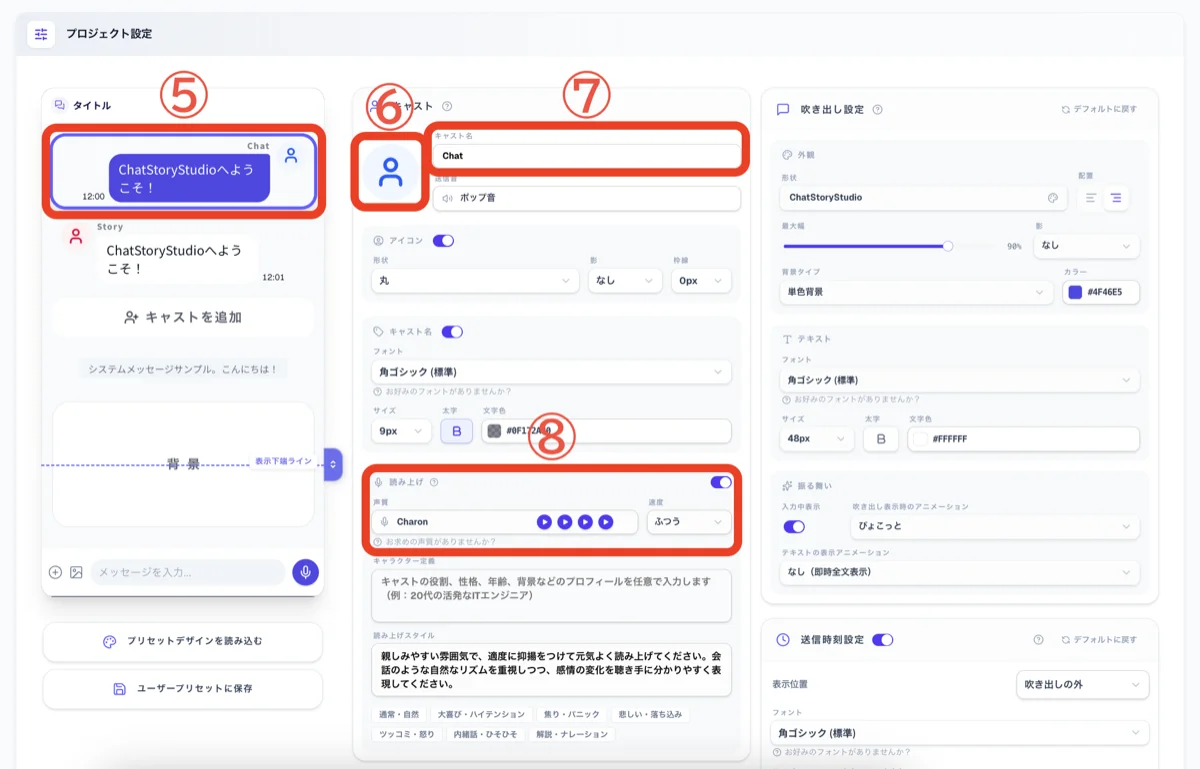The width and height of the screenshot is (1200, 769).
Task: Open the 速度 ふつう dropdown
Action: click(x=689, y=522)
